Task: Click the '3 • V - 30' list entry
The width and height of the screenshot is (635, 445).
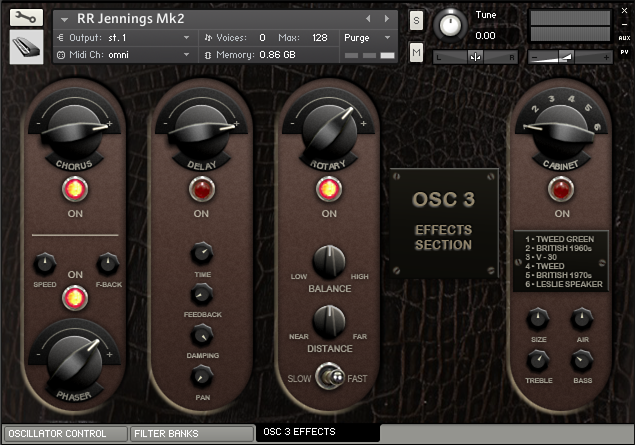Action: [x=541, y=257]
